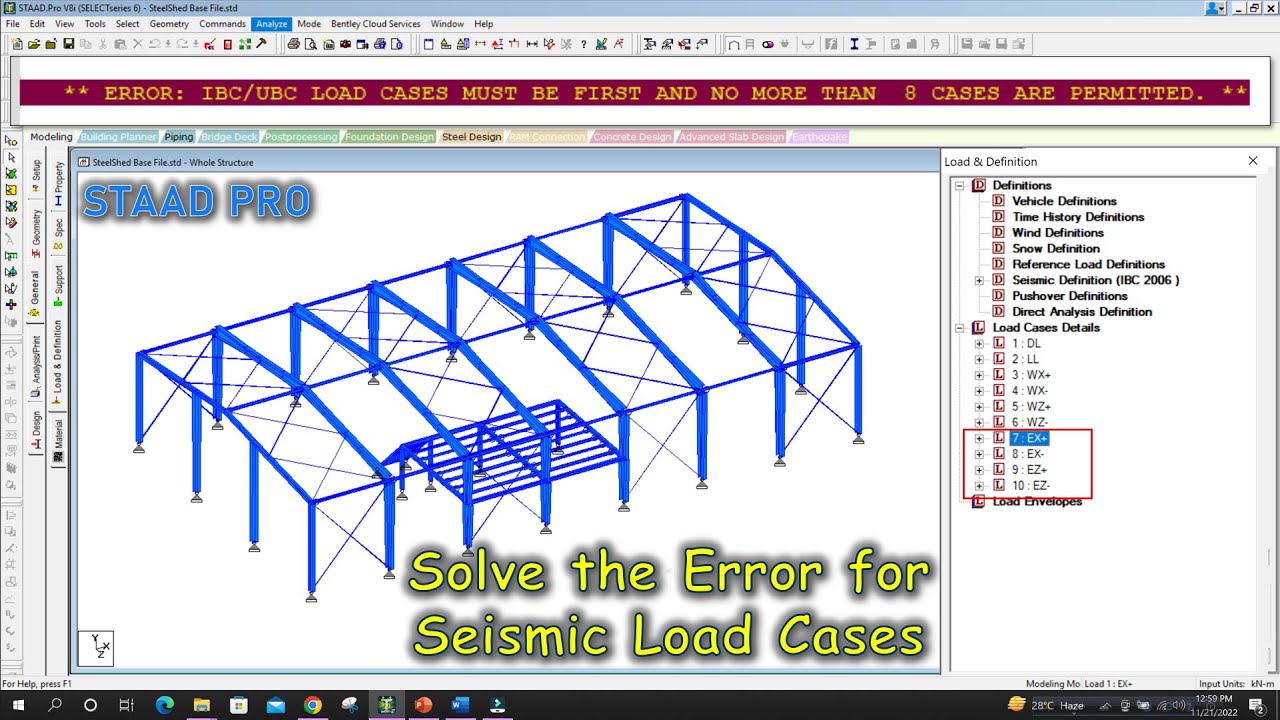1280x720 pixels.
Task: Click the New file toolbar icon
Action: pyautogui.click(x=17, y=44)
